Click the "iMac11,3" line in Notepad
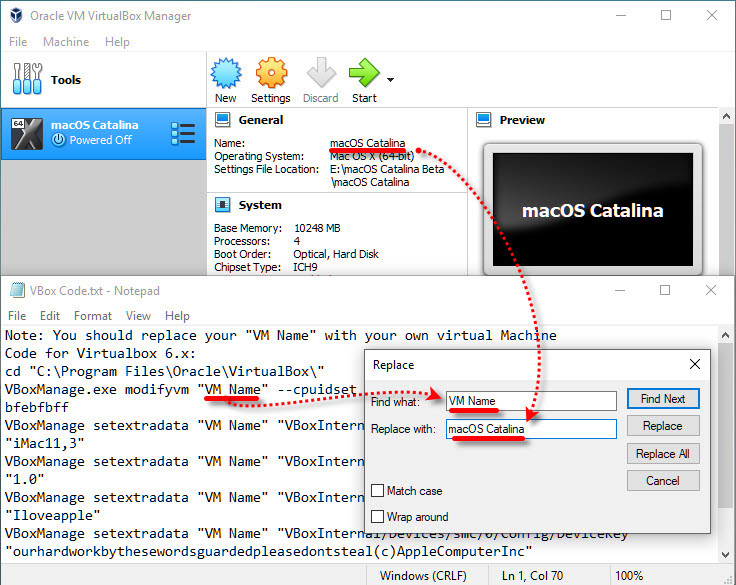 pos(45,443)
